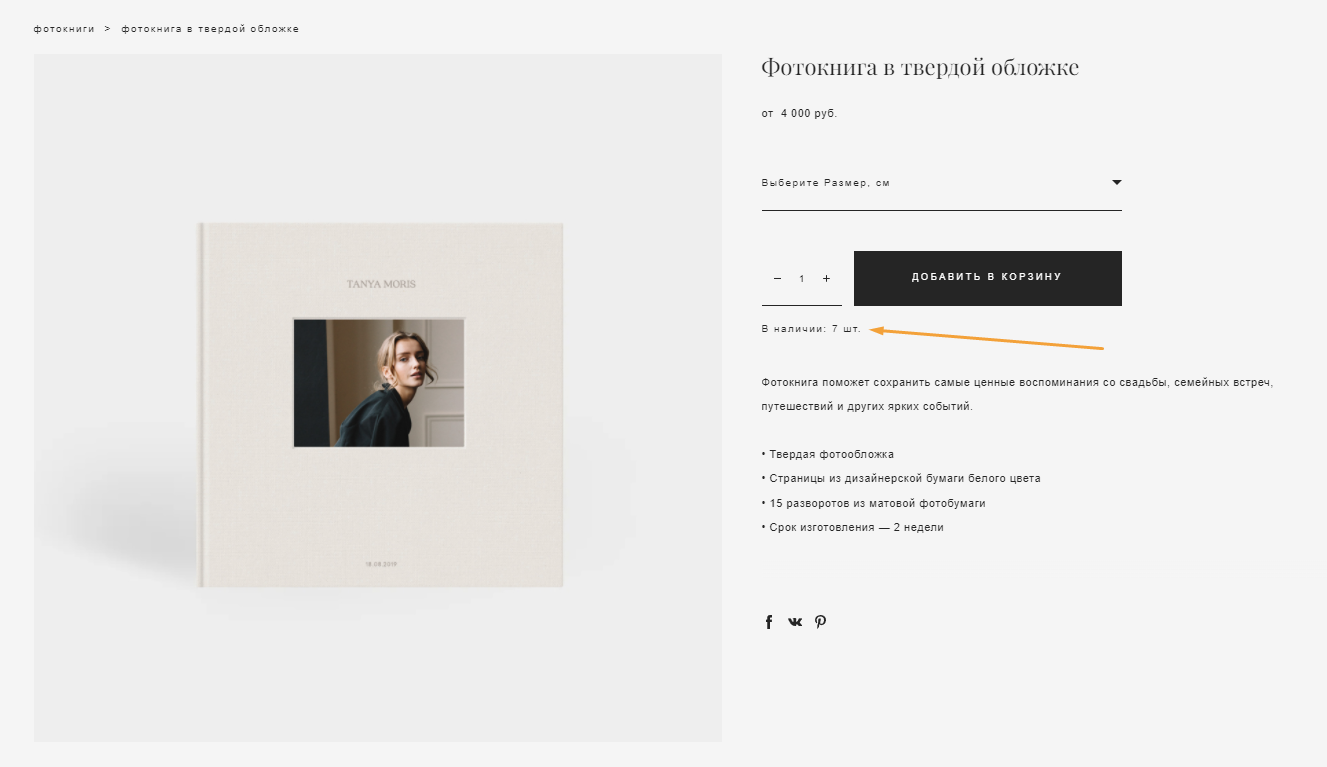Click the 'TANYA MORIS' title on the cover
The image size is (1327, 767).
pos(381,284)
